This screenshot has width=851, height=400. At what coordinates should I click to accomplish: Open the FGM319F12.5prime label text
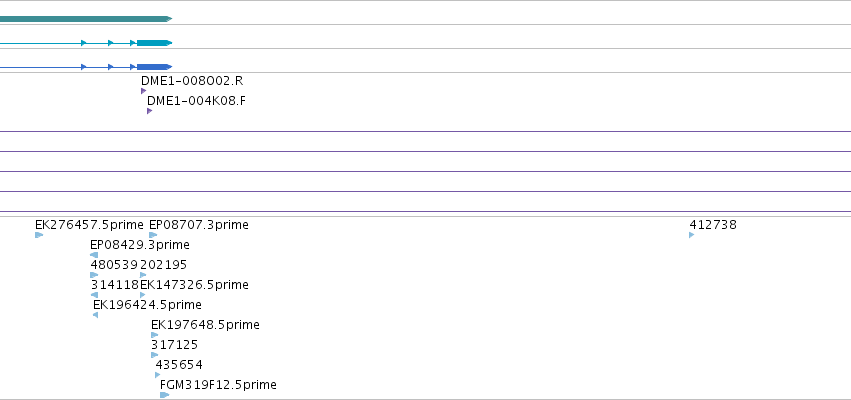point(218,385)
